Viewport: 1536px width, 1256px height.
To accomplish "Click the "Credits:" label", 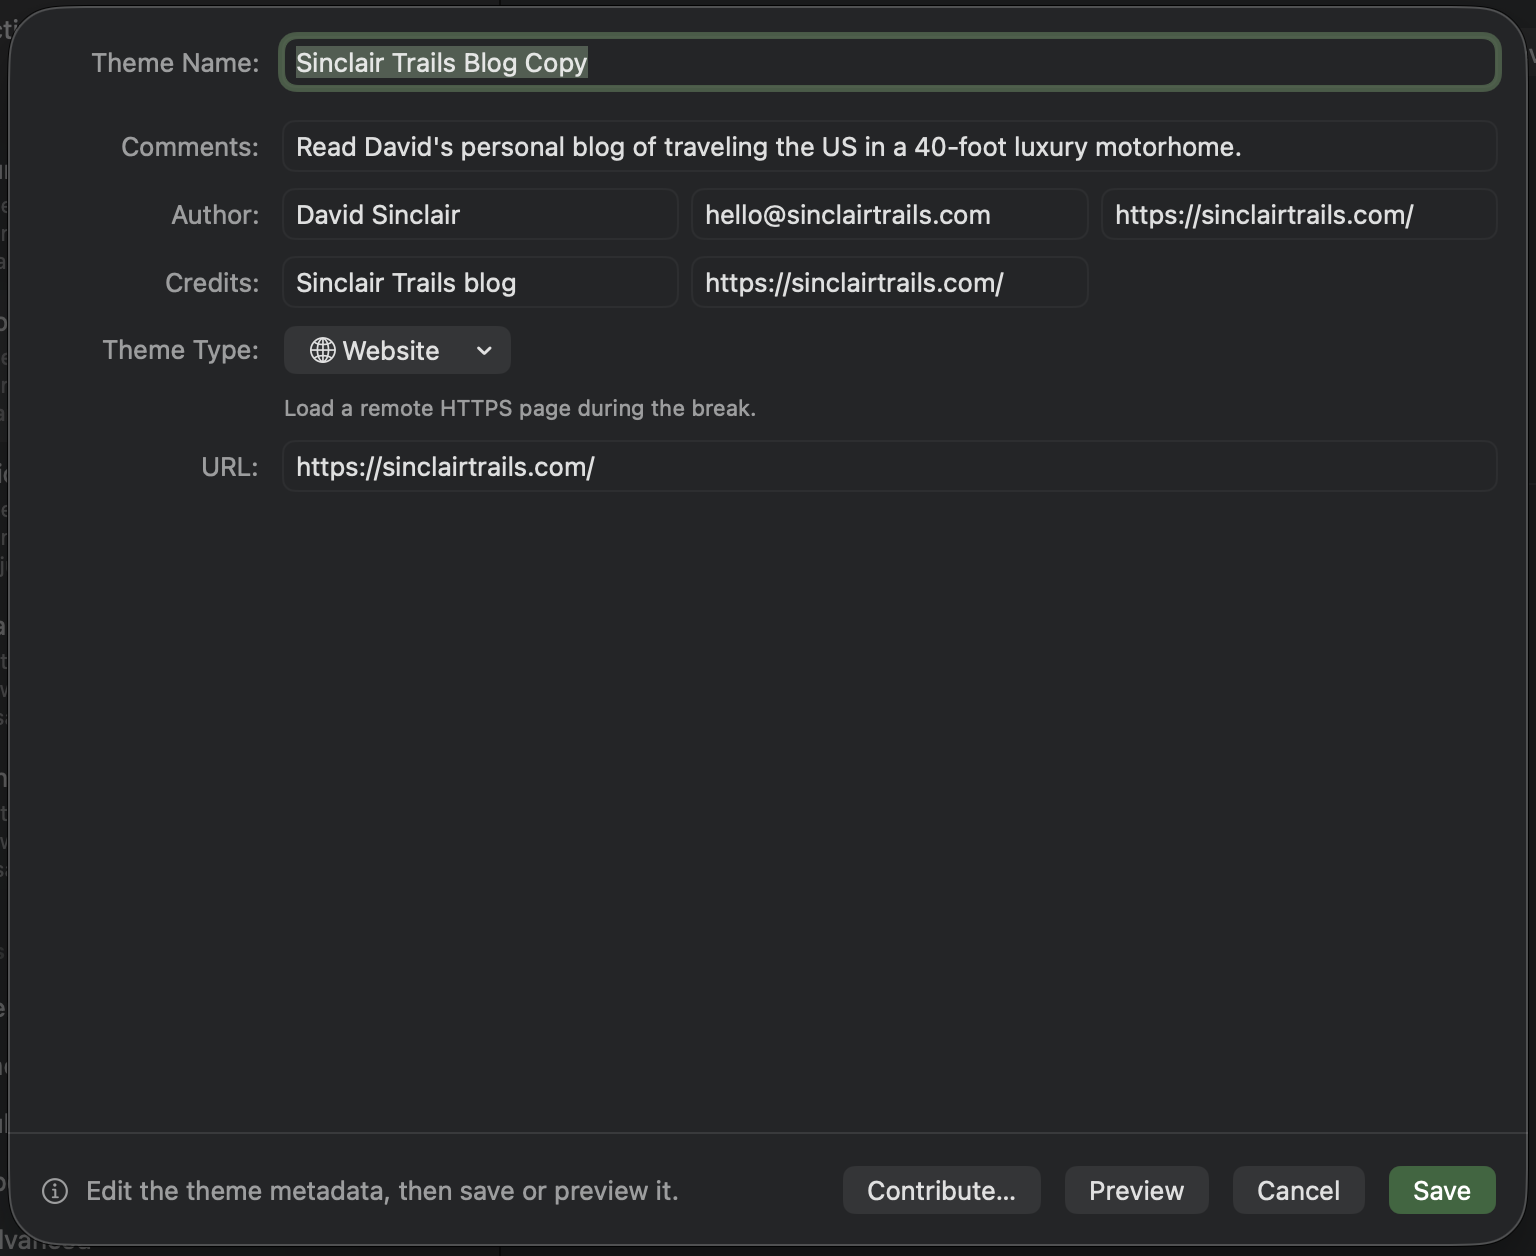I will tap(212, 282).
